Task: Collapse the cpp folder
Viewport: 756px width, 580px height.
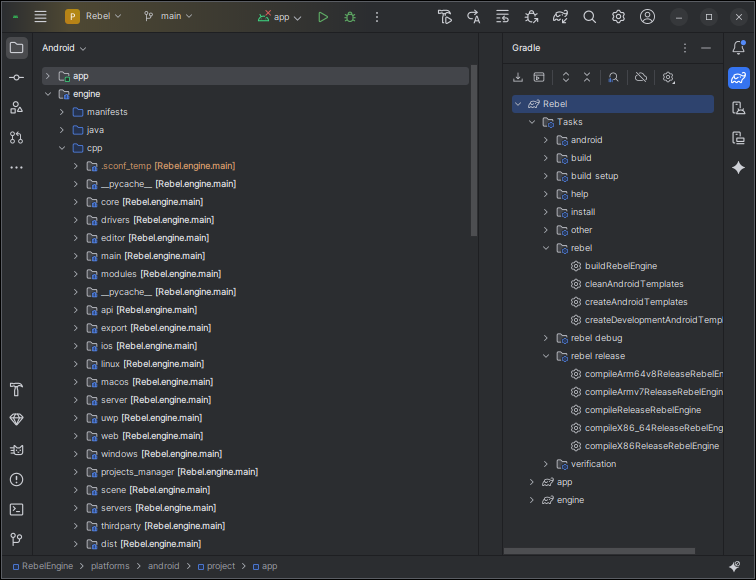Action: 62,148
